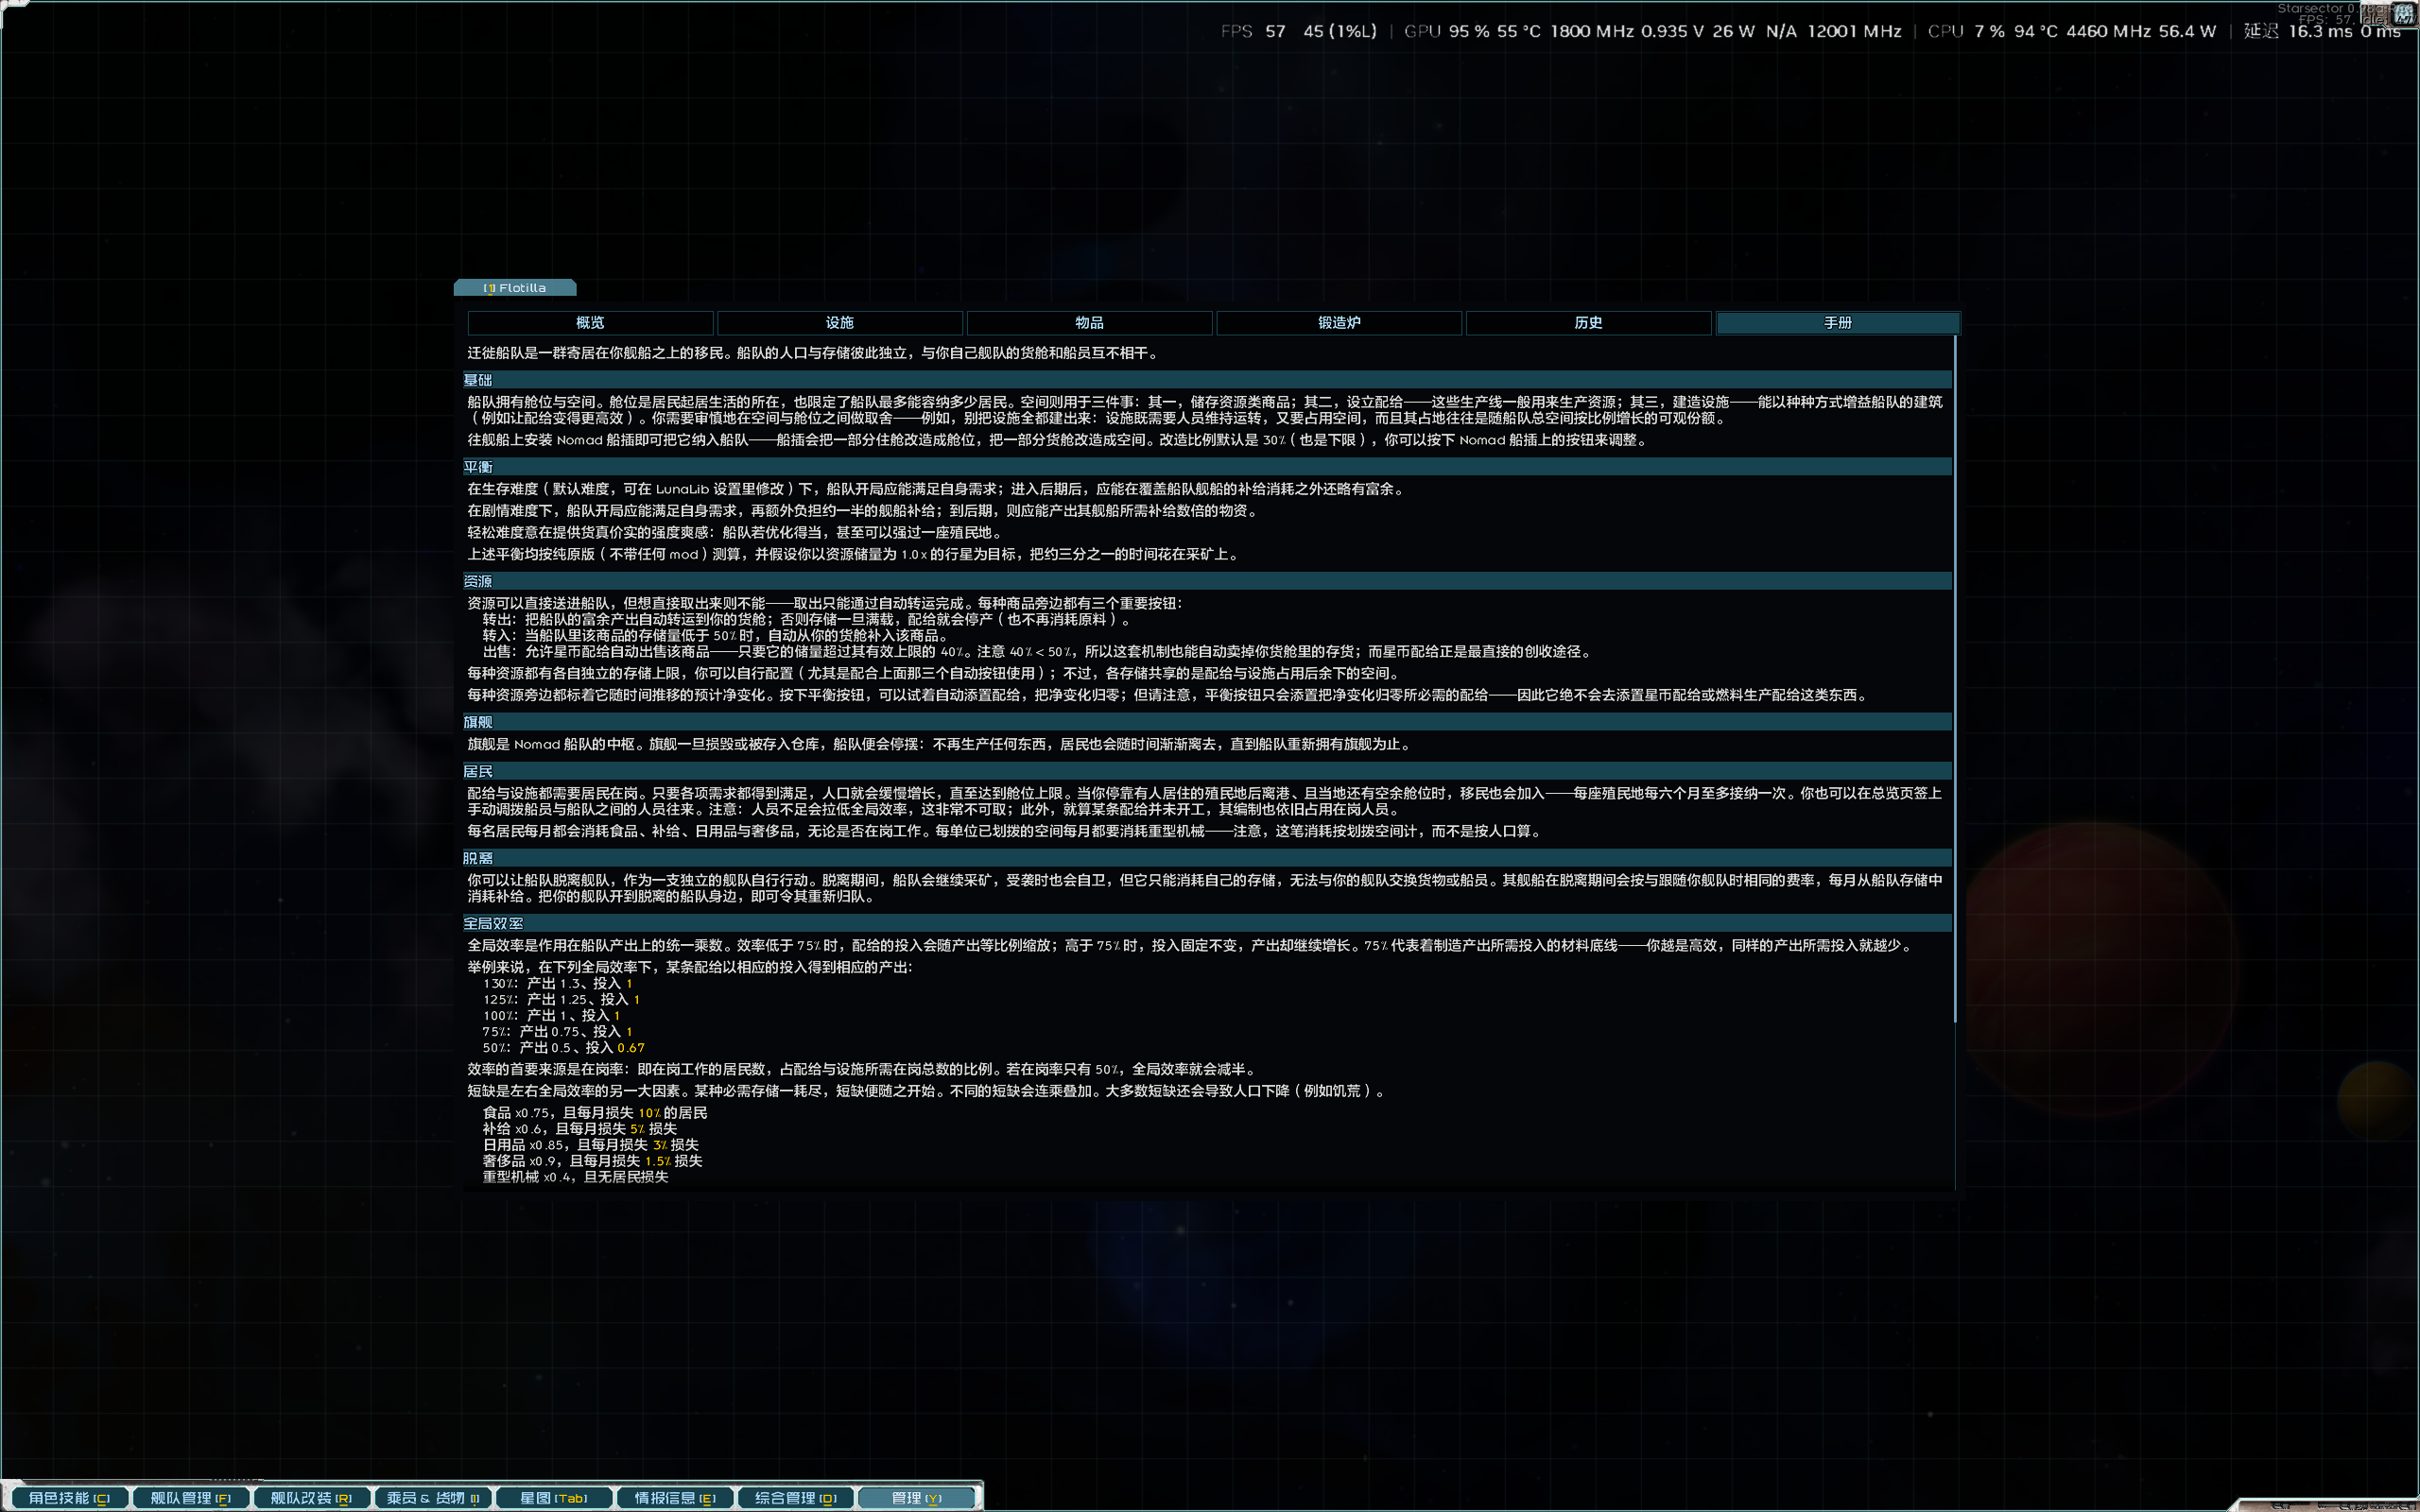This screenshot has height=1512, width=2420.
Task: Open the 物品 items tab
Action: [1089, 323]
